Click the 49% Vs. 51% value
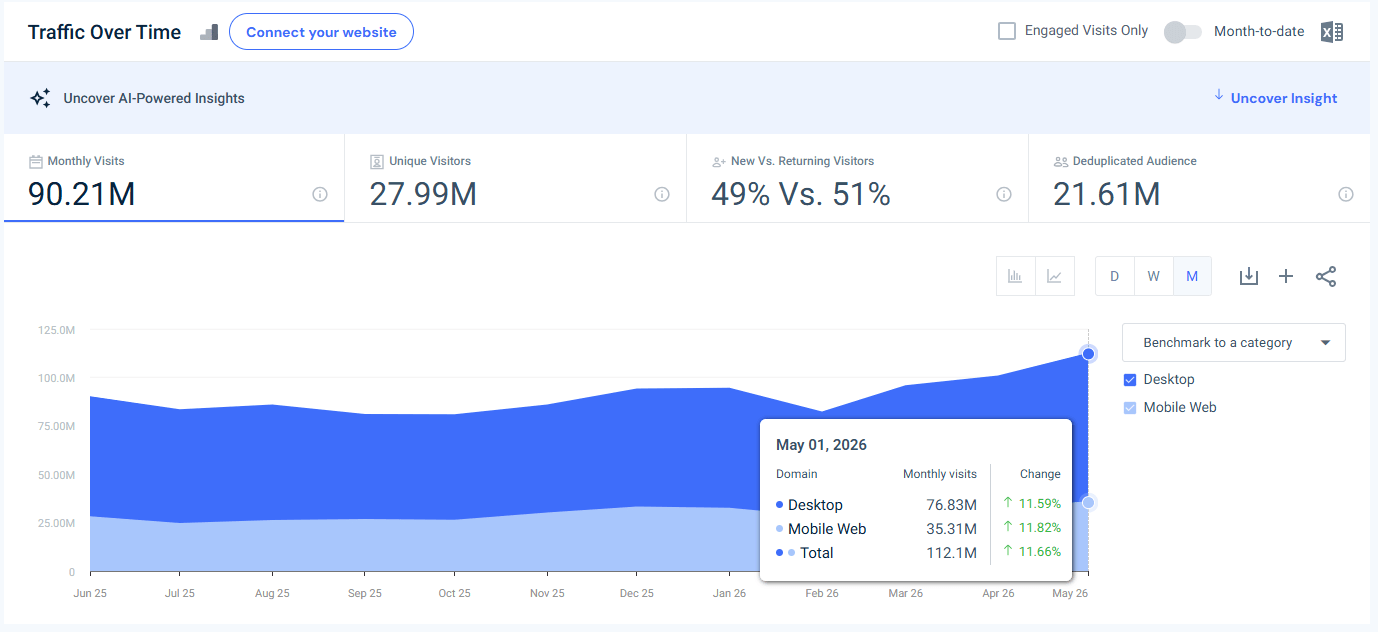1378x632 pixels. 801,194
